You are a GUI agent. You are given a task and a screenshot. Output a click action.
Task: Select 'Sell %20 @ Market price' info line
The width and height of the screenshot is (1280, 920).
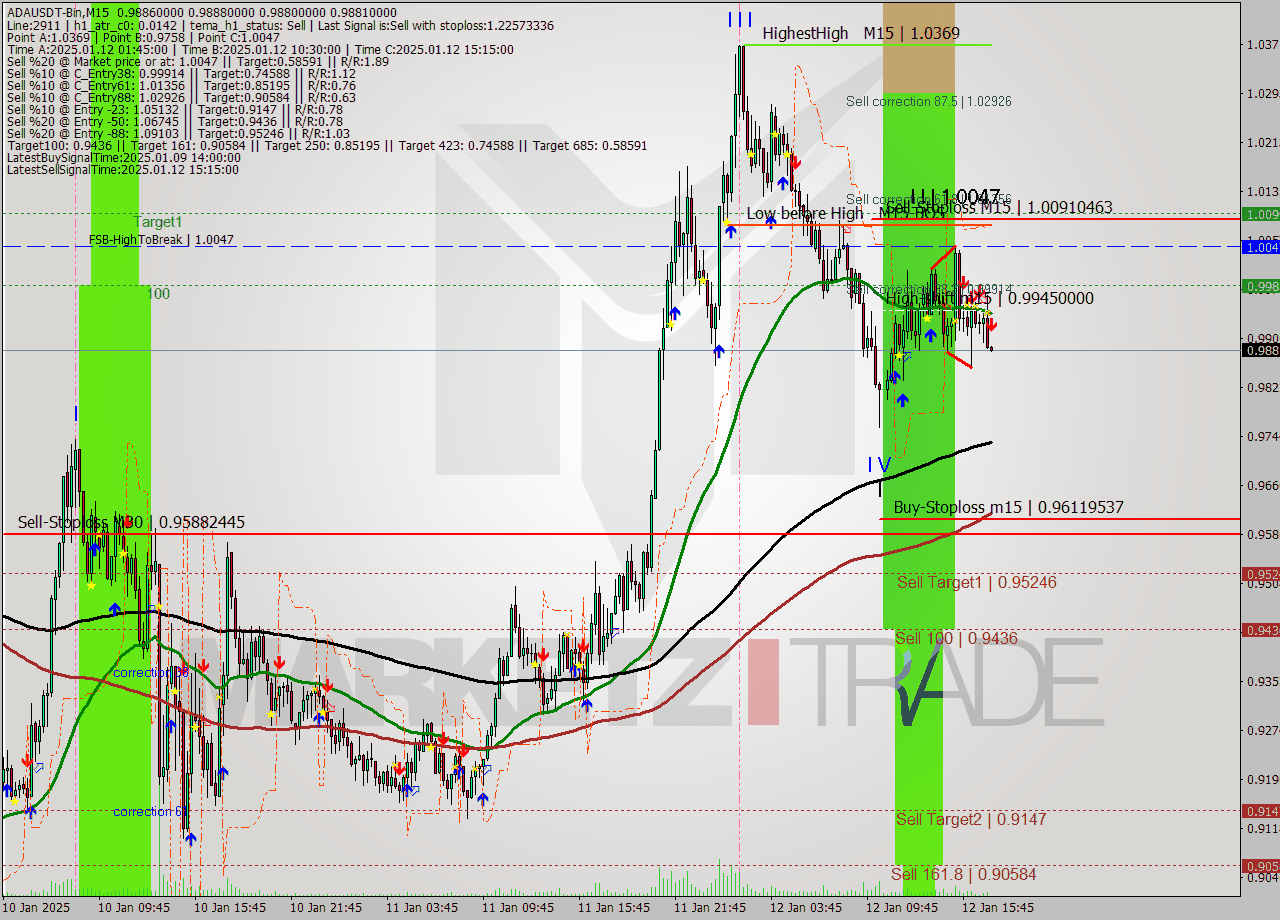(198, 62)
